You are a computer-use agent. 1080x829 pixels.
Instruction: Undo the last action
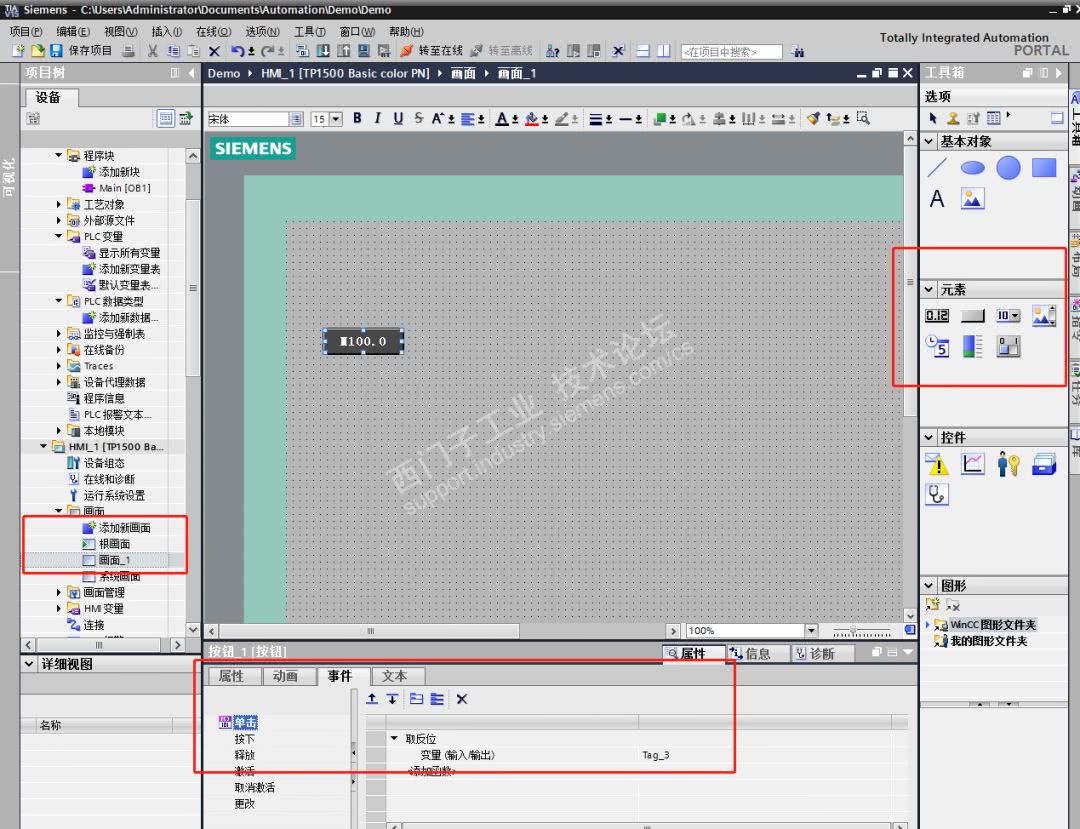pos(237,51)
